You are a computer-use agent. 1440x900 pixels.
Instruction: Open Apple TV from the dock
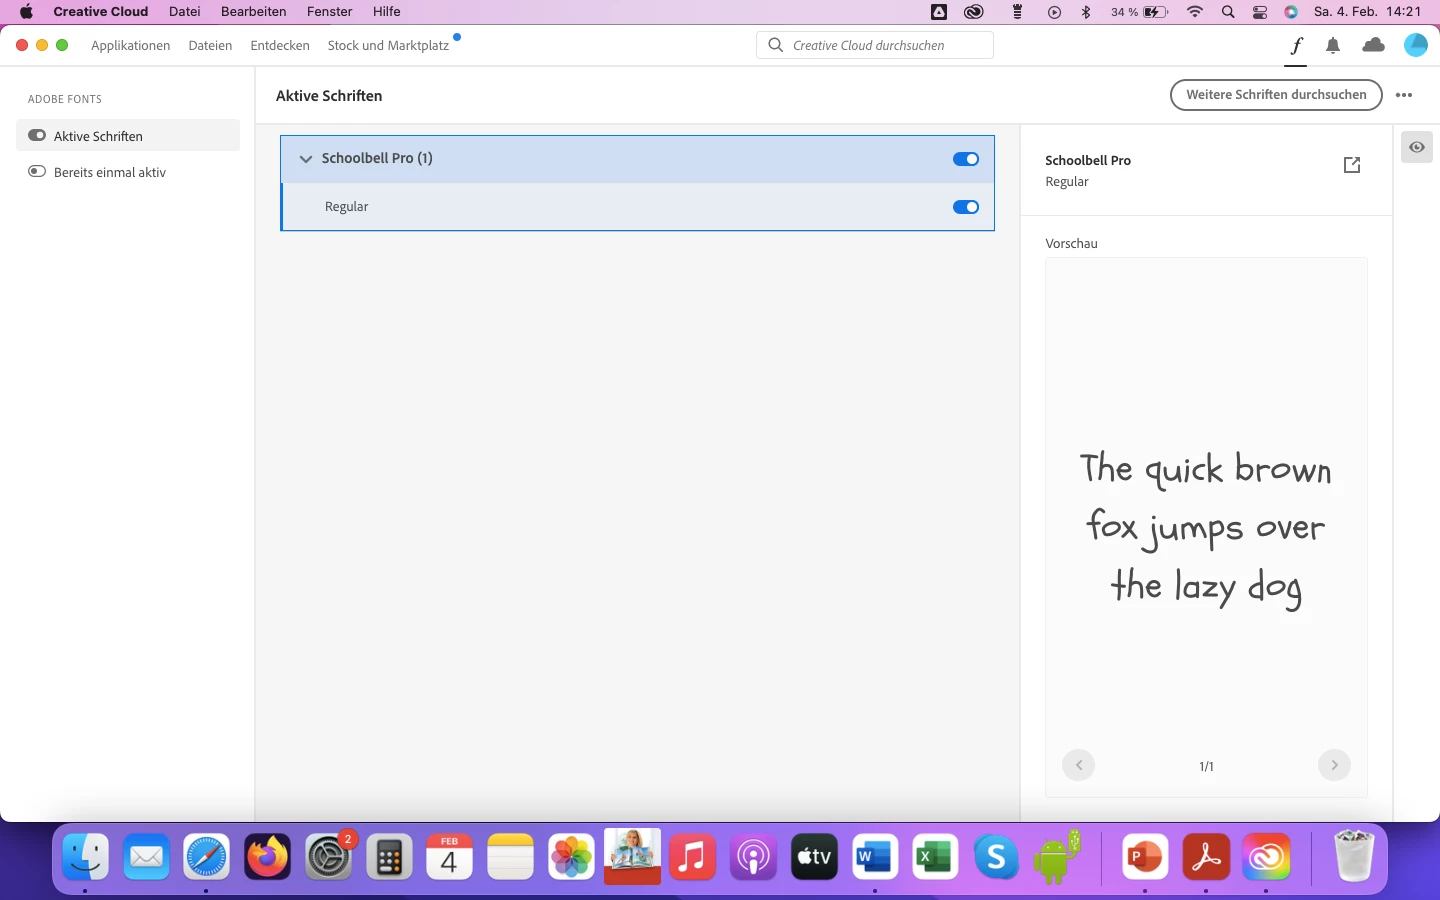click(x=814, y=857)
